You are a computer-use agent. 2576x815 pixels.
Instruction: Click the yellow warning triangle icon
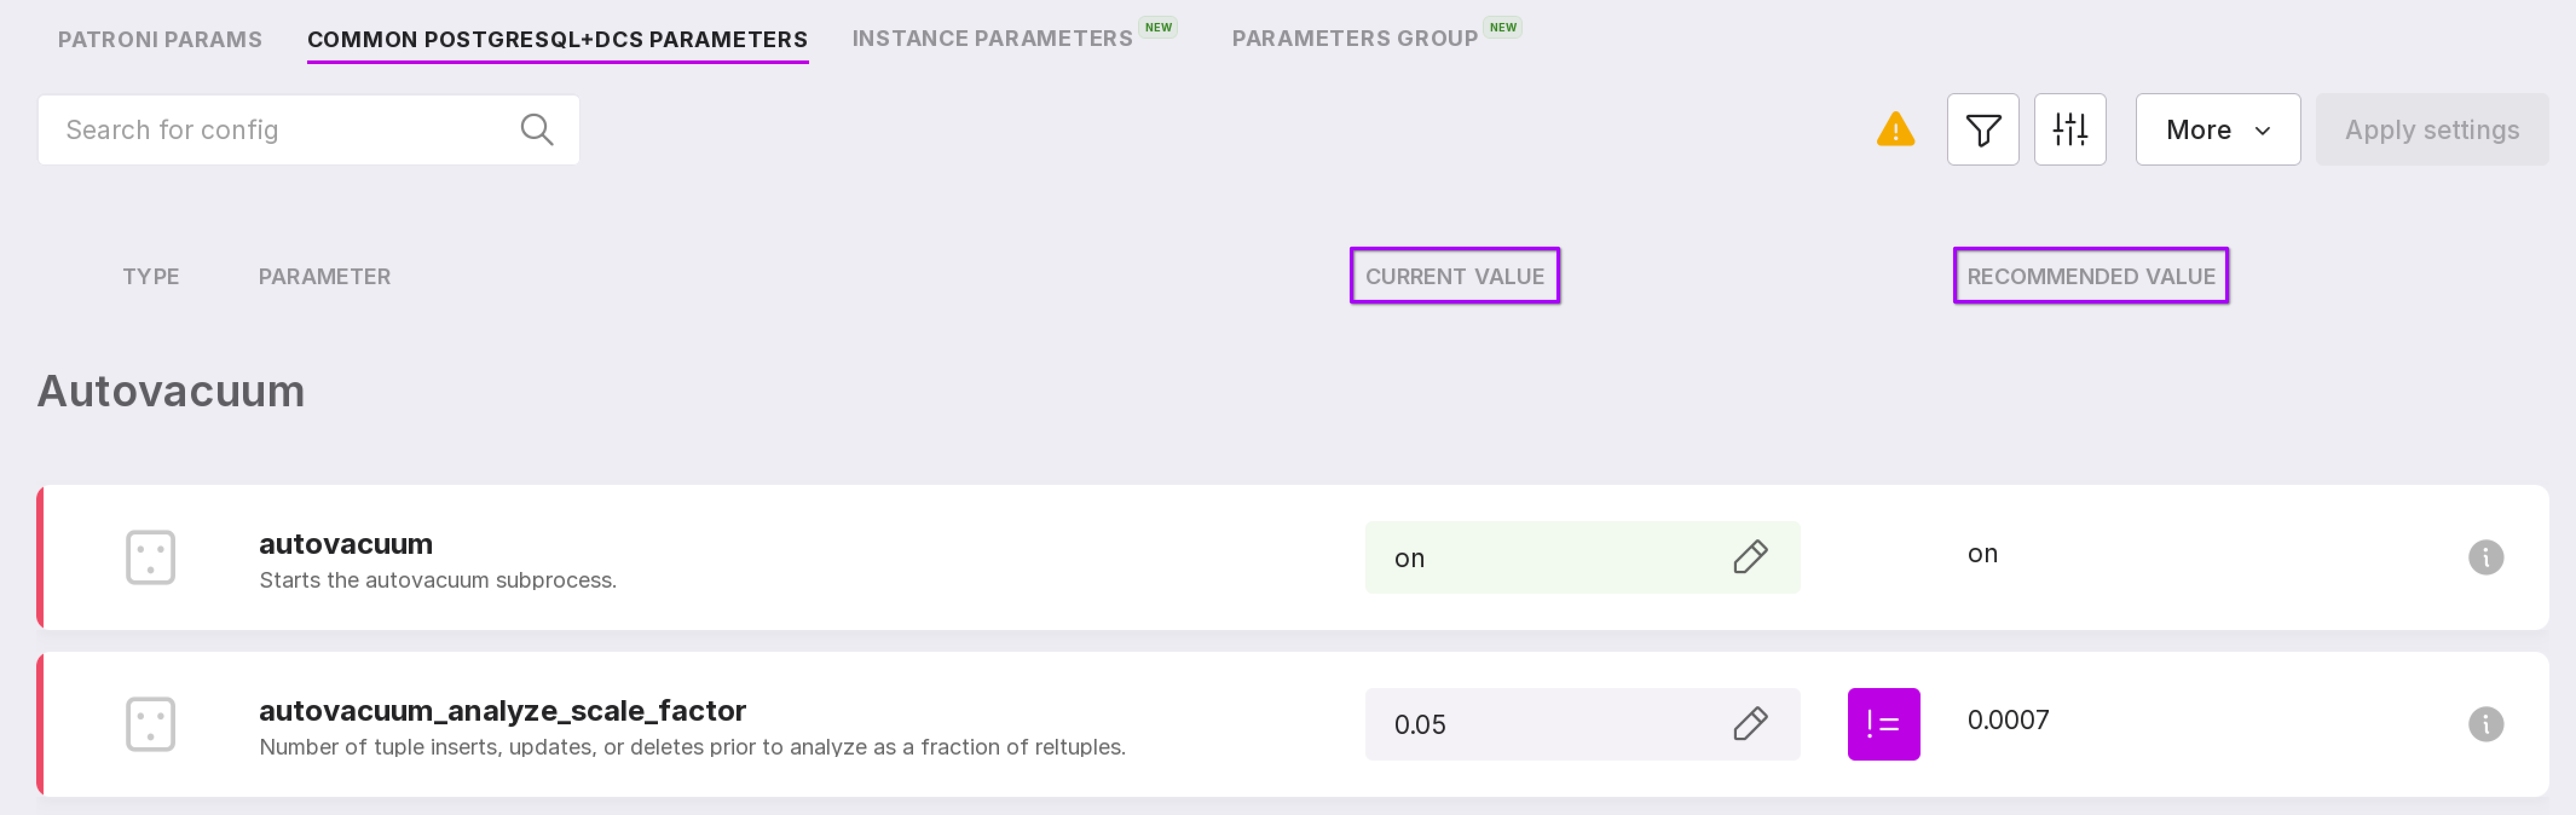(1895, 130)
